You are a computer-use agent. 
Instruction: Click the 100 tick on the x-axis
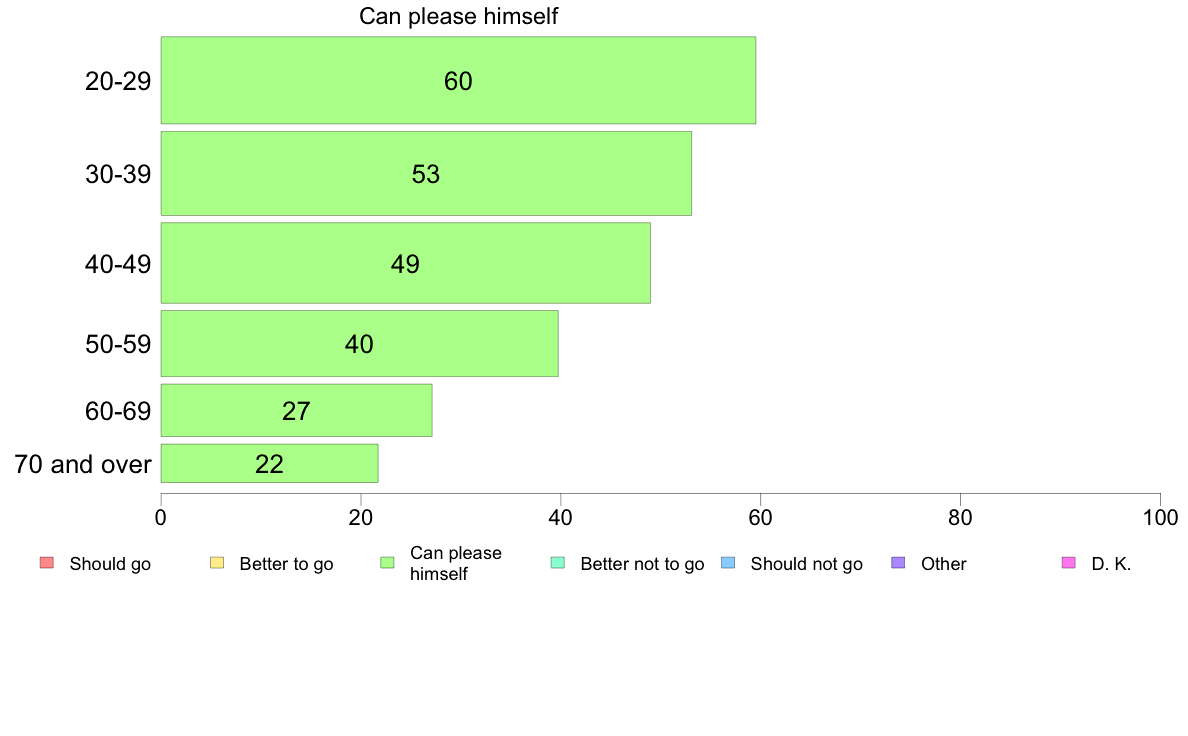(1160, 517)
